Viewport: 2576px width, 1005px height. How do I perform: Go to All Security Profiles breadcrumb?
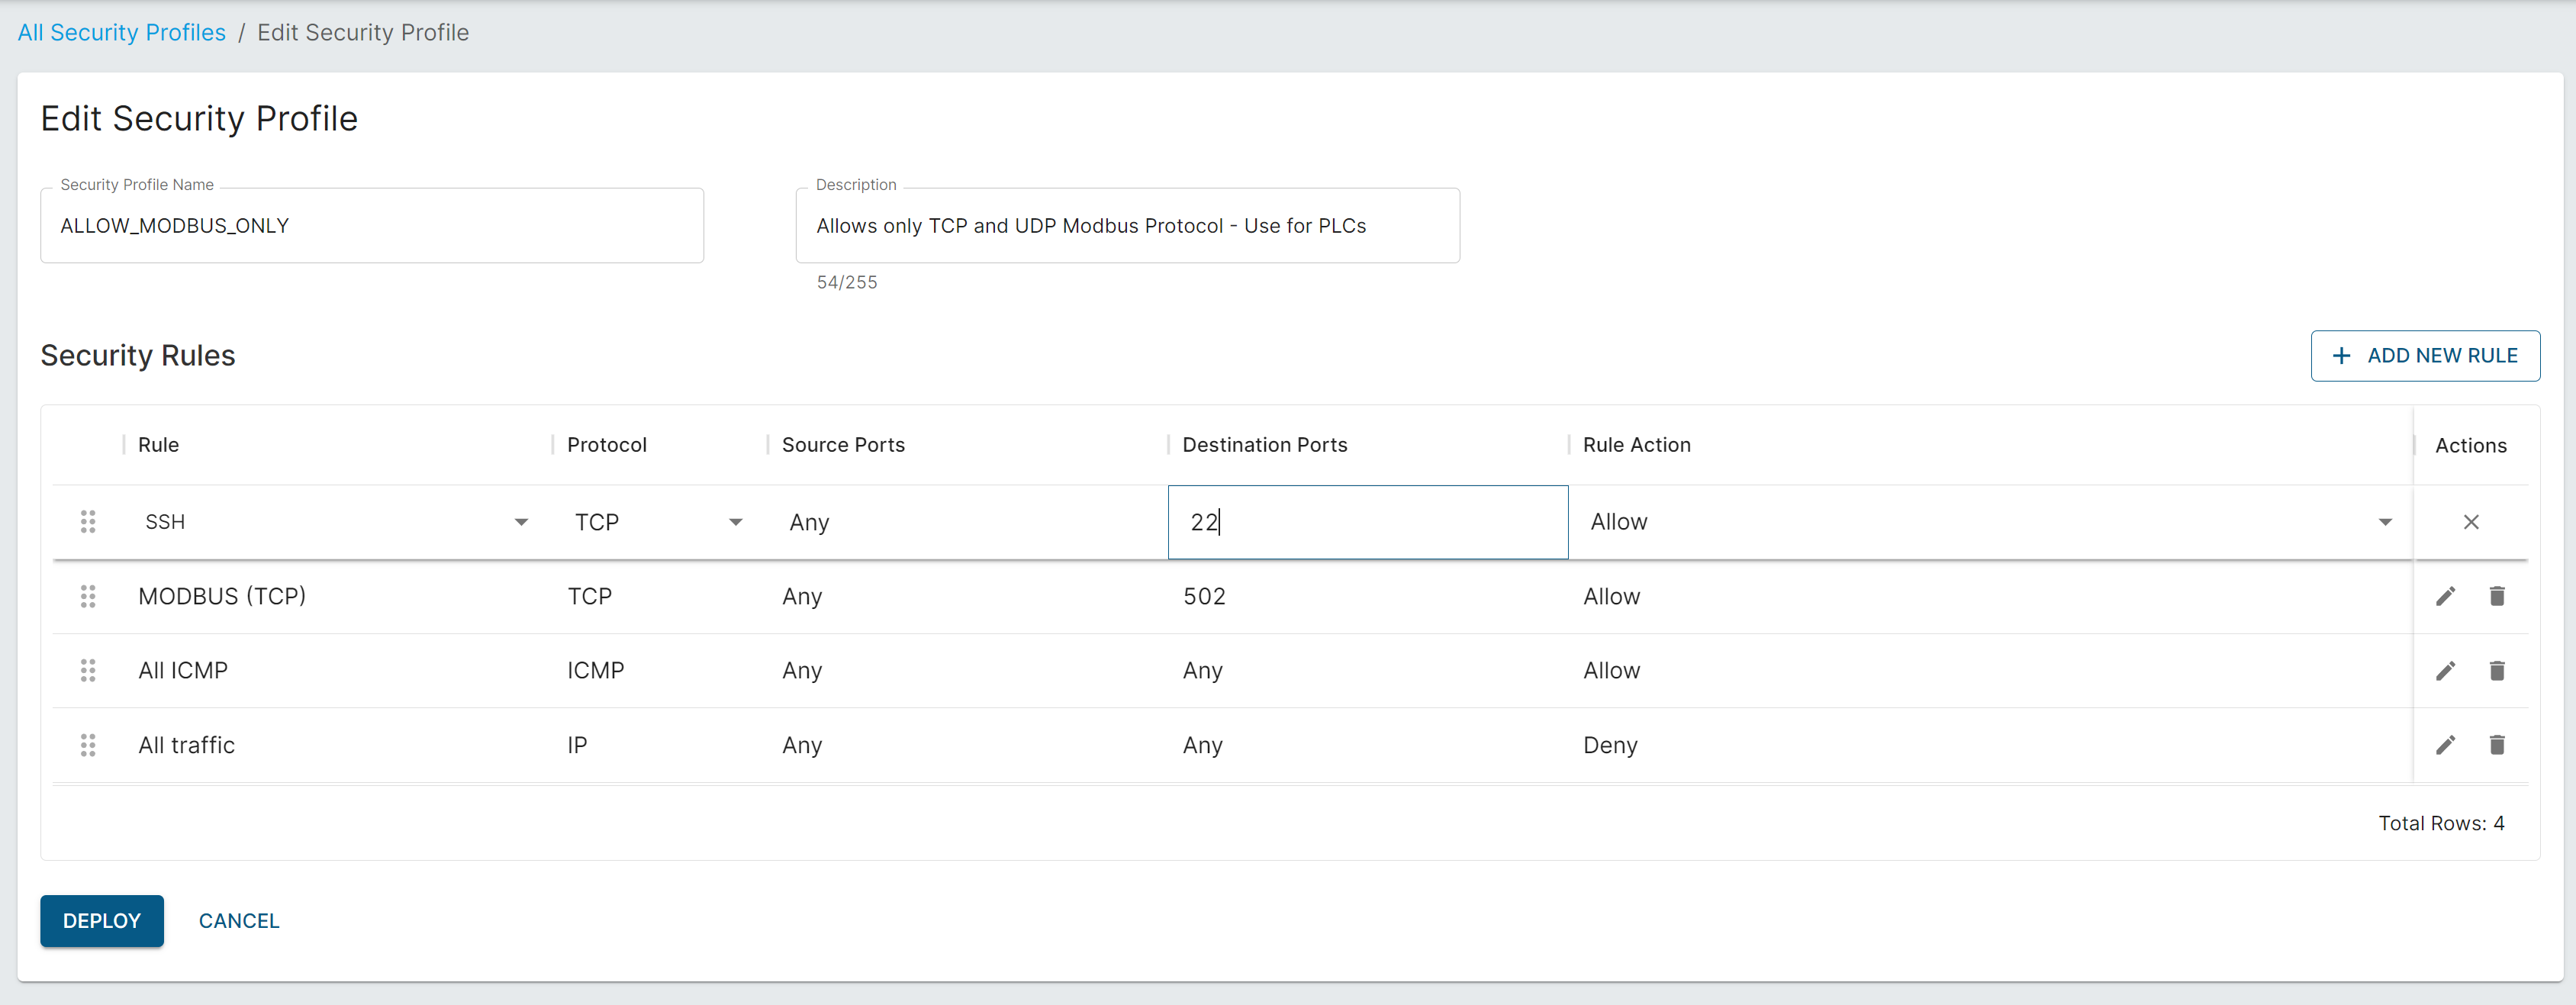(122, 33)
